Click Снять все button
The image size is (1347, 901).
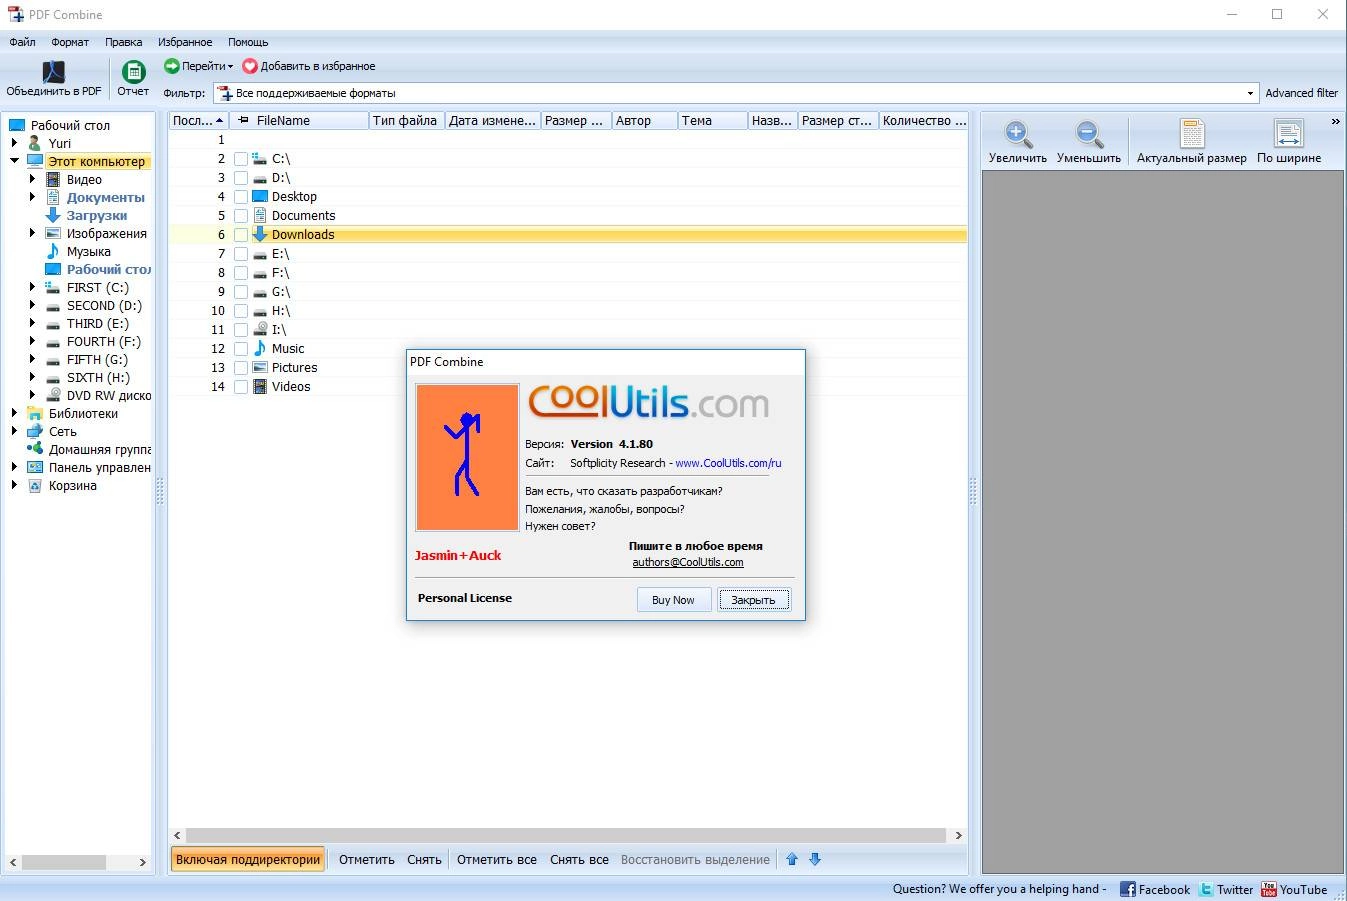click(x=579, y=859)
